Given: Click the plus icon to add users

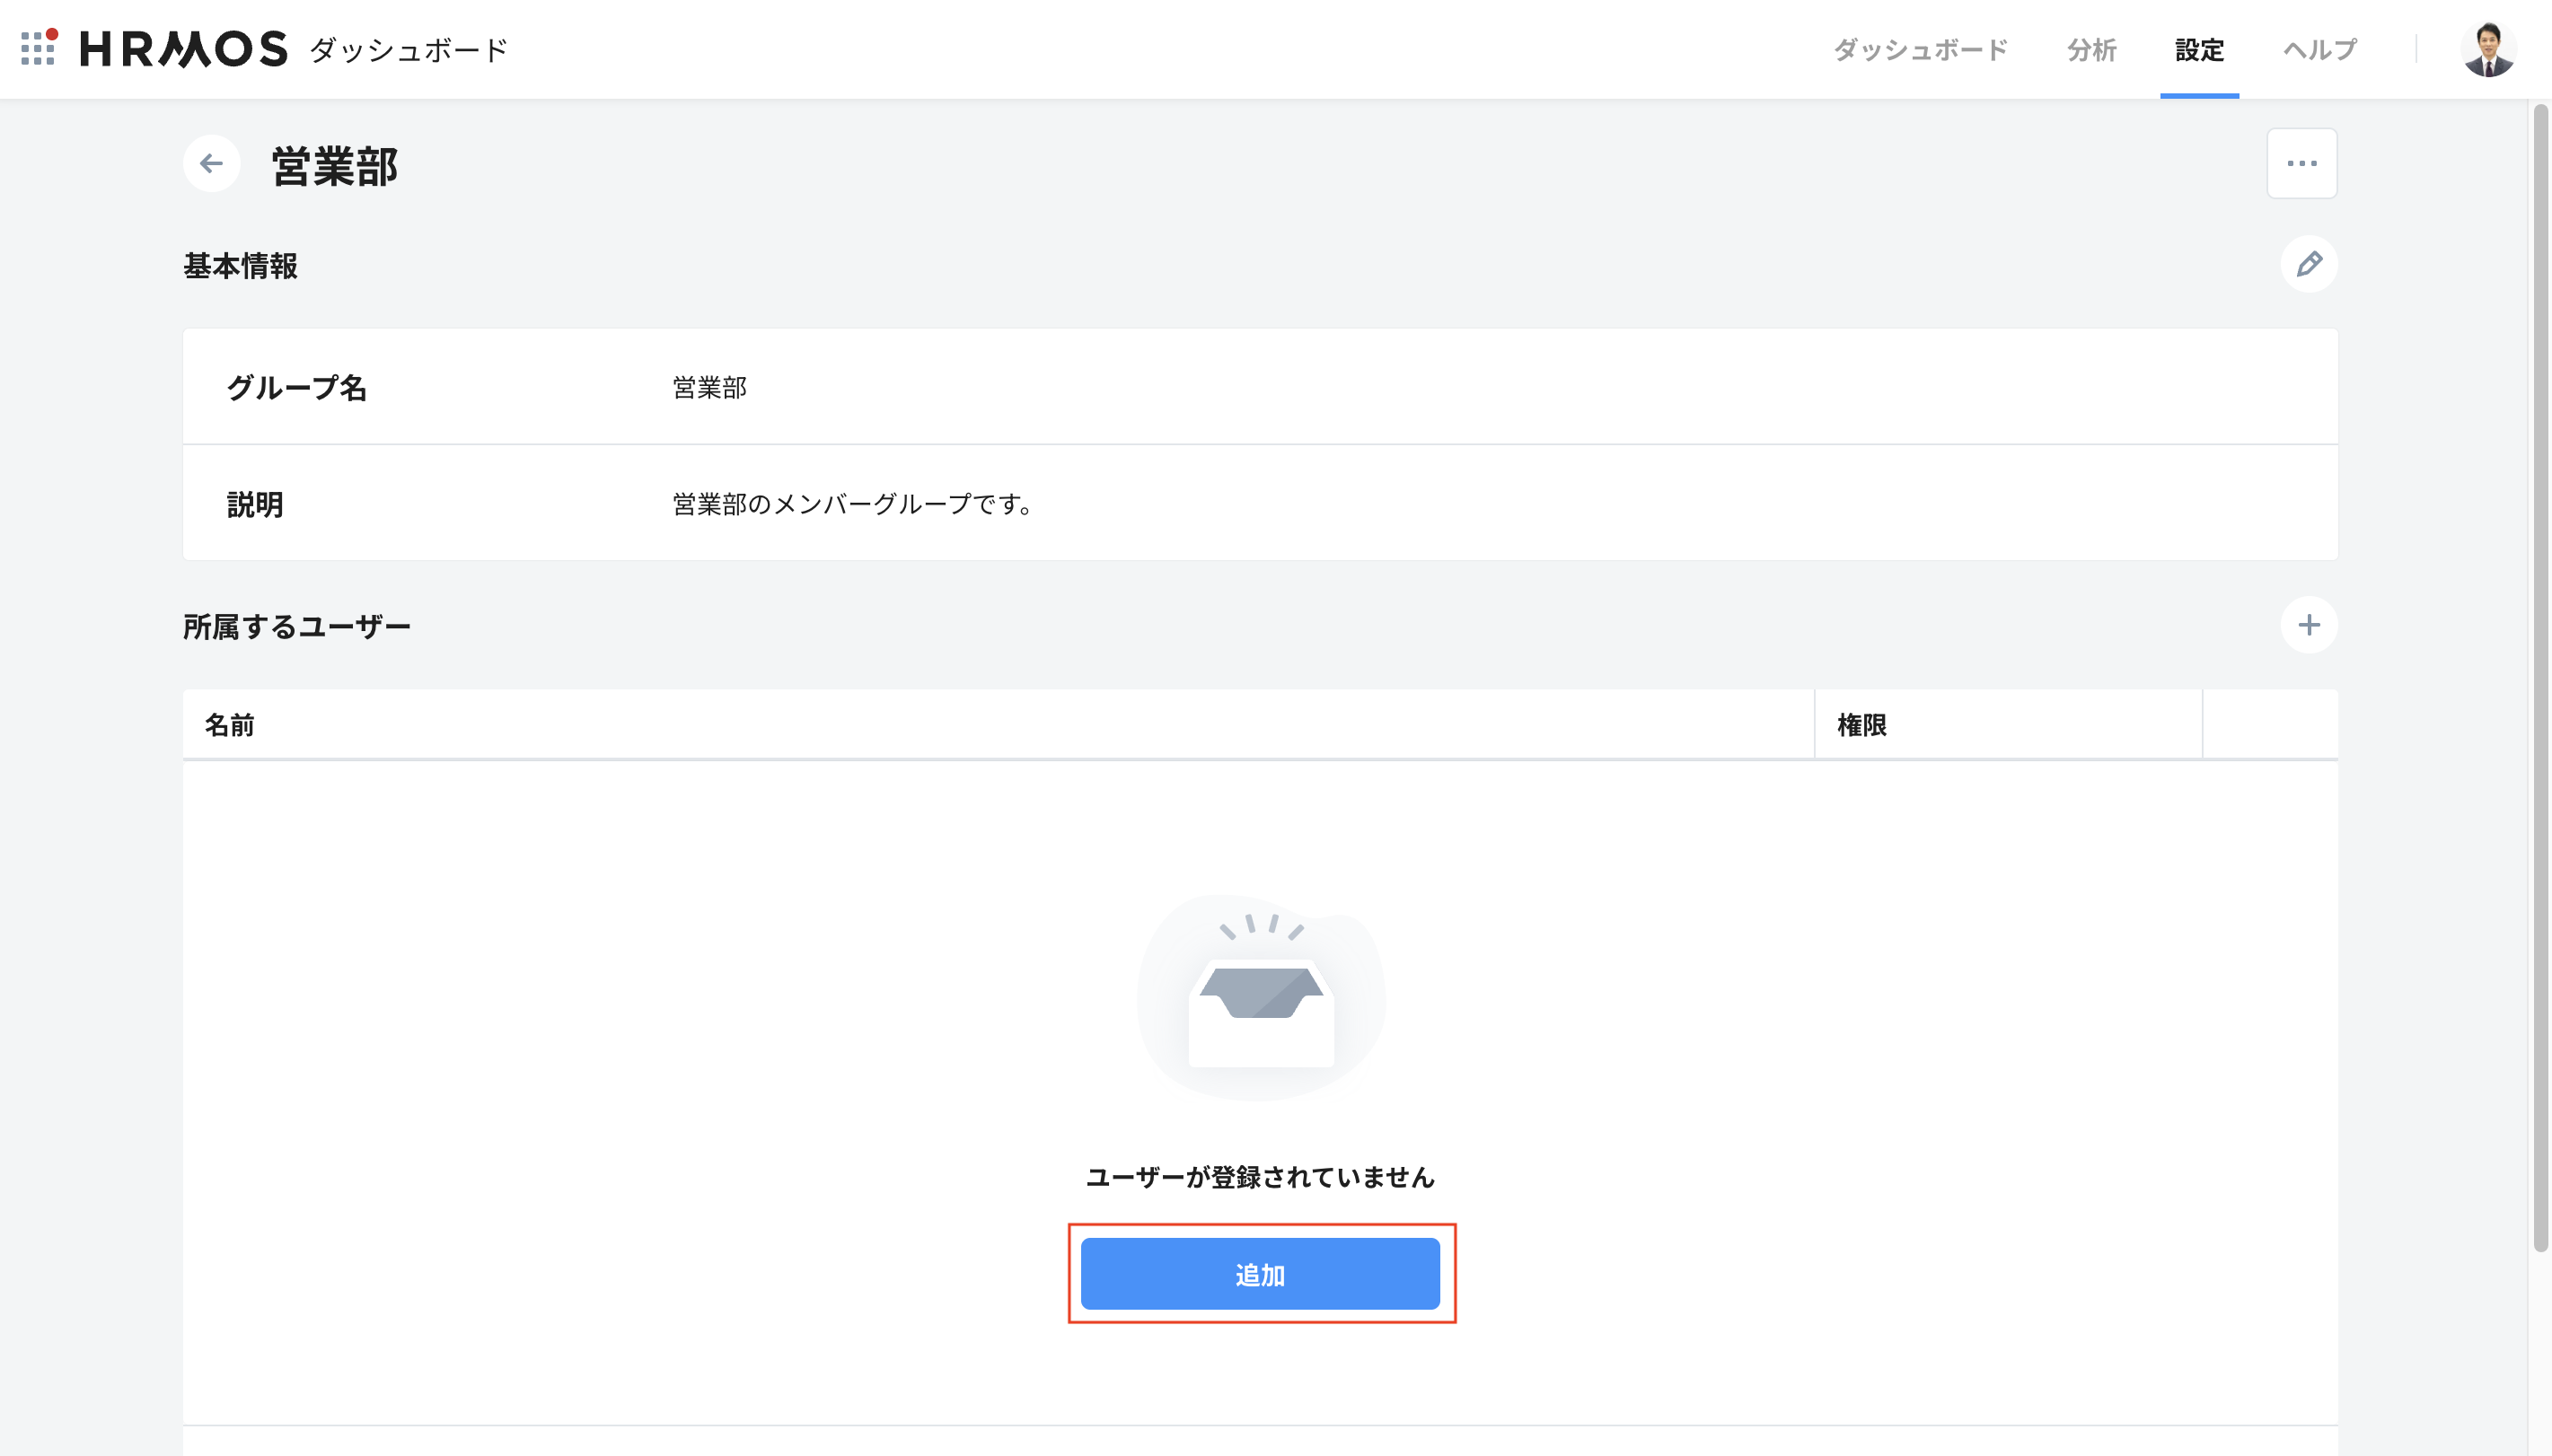Looking at the screenshot, I should (2308, 625).
